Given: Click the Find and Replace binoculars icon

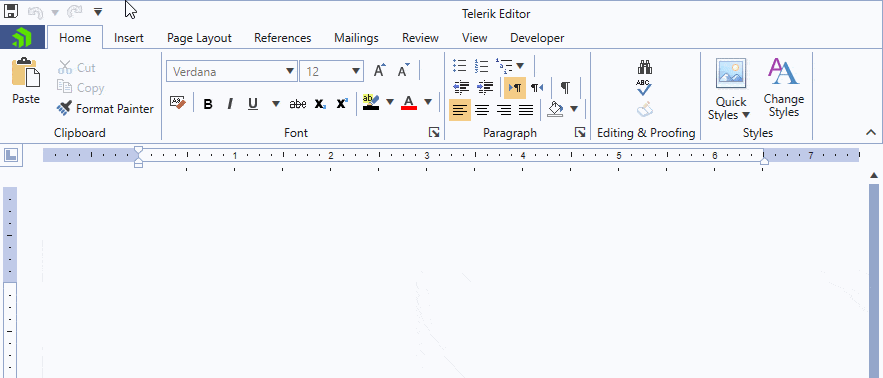Looking at the screenshot, I should 645,68.
